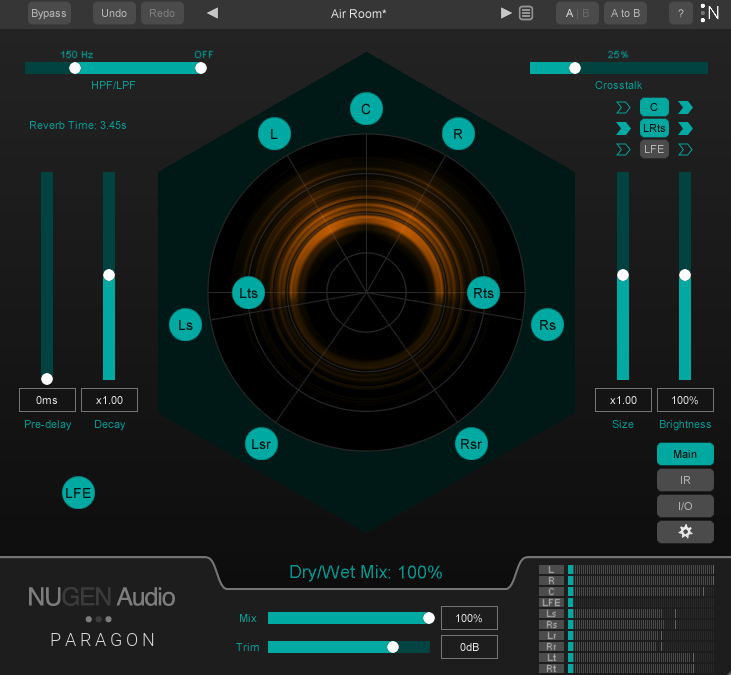
Task: Click Redo button
Action: tap(162, 13)
